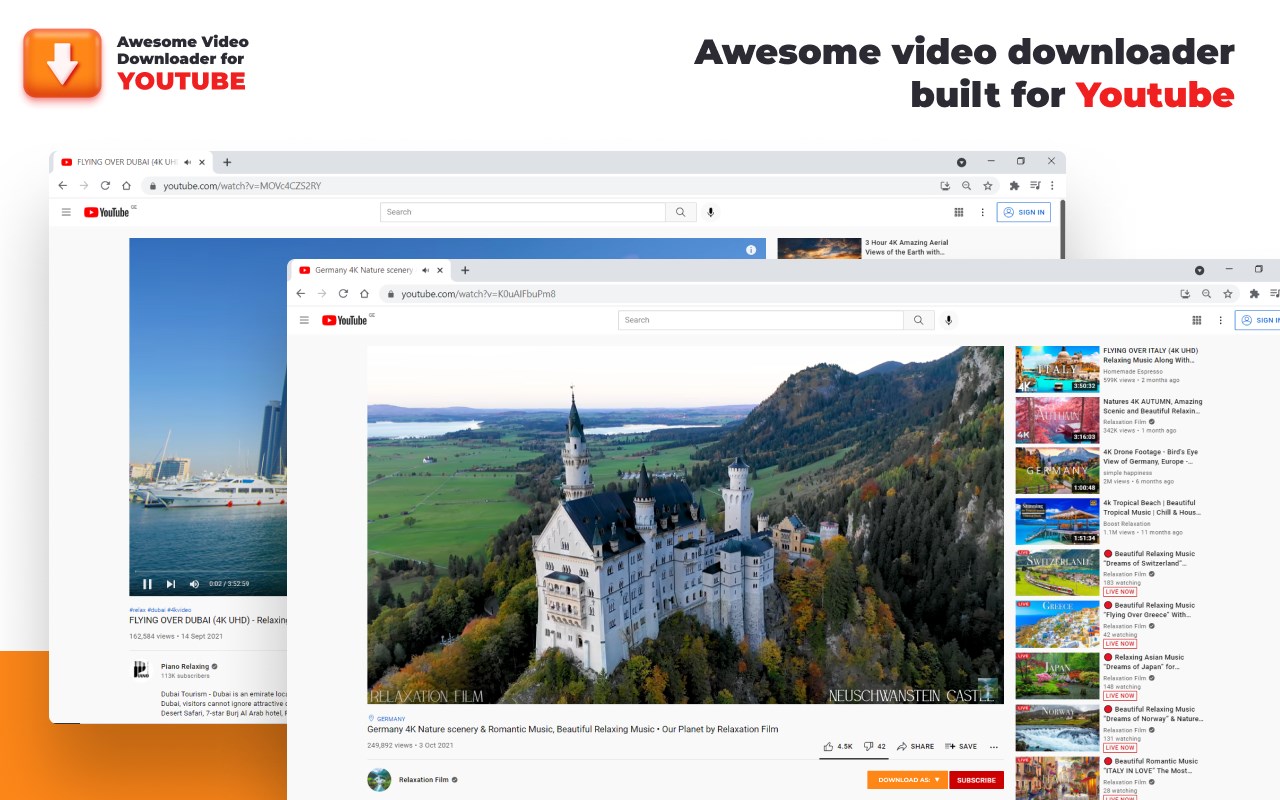Open the 4k Tropical Beach video title
Screen dimensions: 1280x800
1151,508
